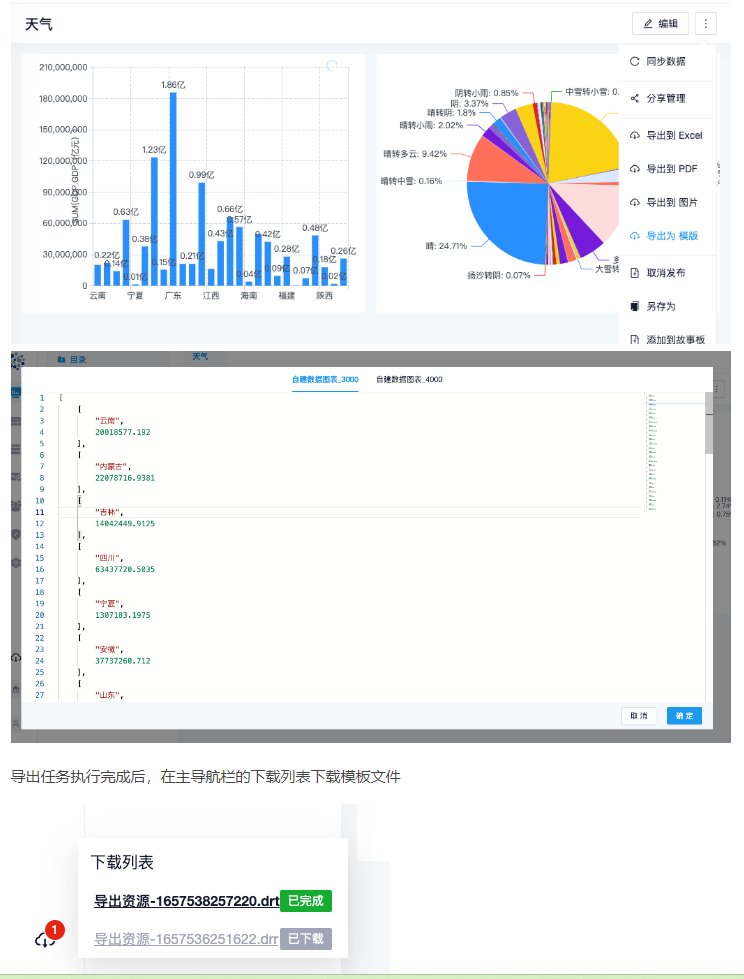Click the share icon beside 分享管理
Viewport: 744px width, 979px height.
[635, 98]
